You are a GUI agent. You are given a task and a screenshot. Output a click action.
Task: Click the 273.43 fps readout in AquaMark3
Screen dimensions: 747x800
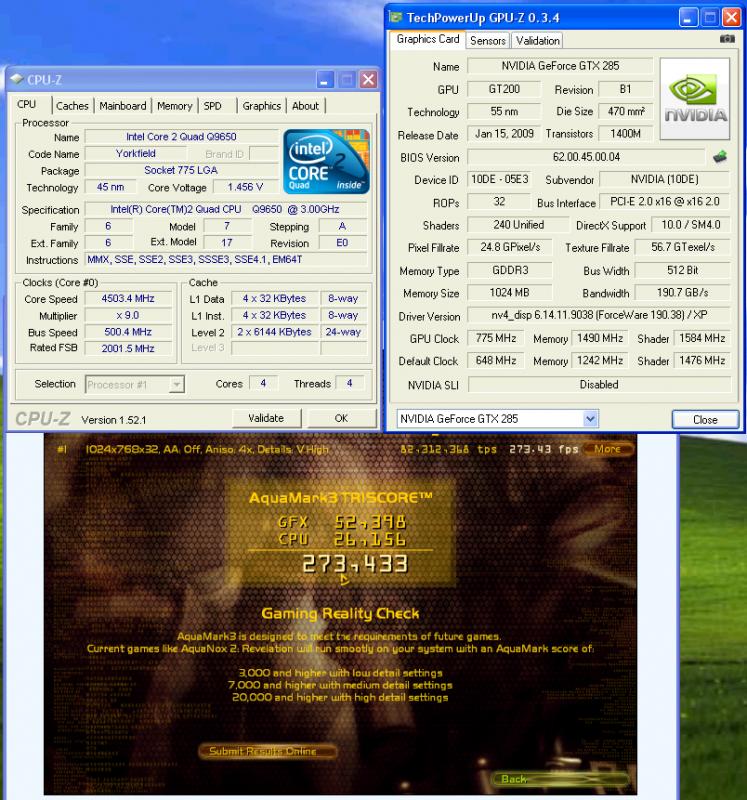pyautogui.click(x=543, y=449)
